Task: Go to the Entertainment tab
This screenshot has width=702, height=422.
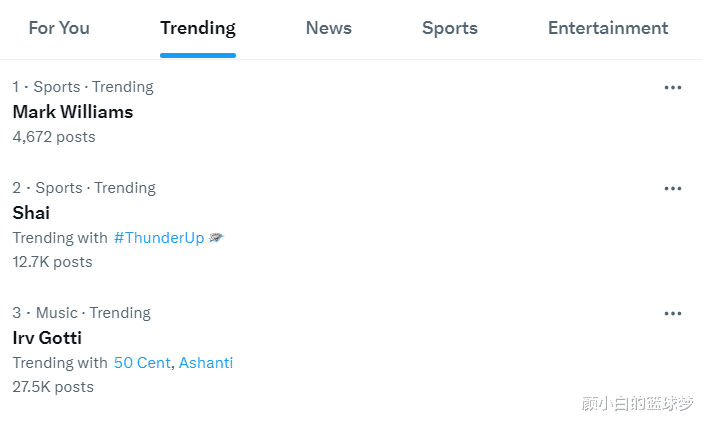Action: tap(608, 28)
